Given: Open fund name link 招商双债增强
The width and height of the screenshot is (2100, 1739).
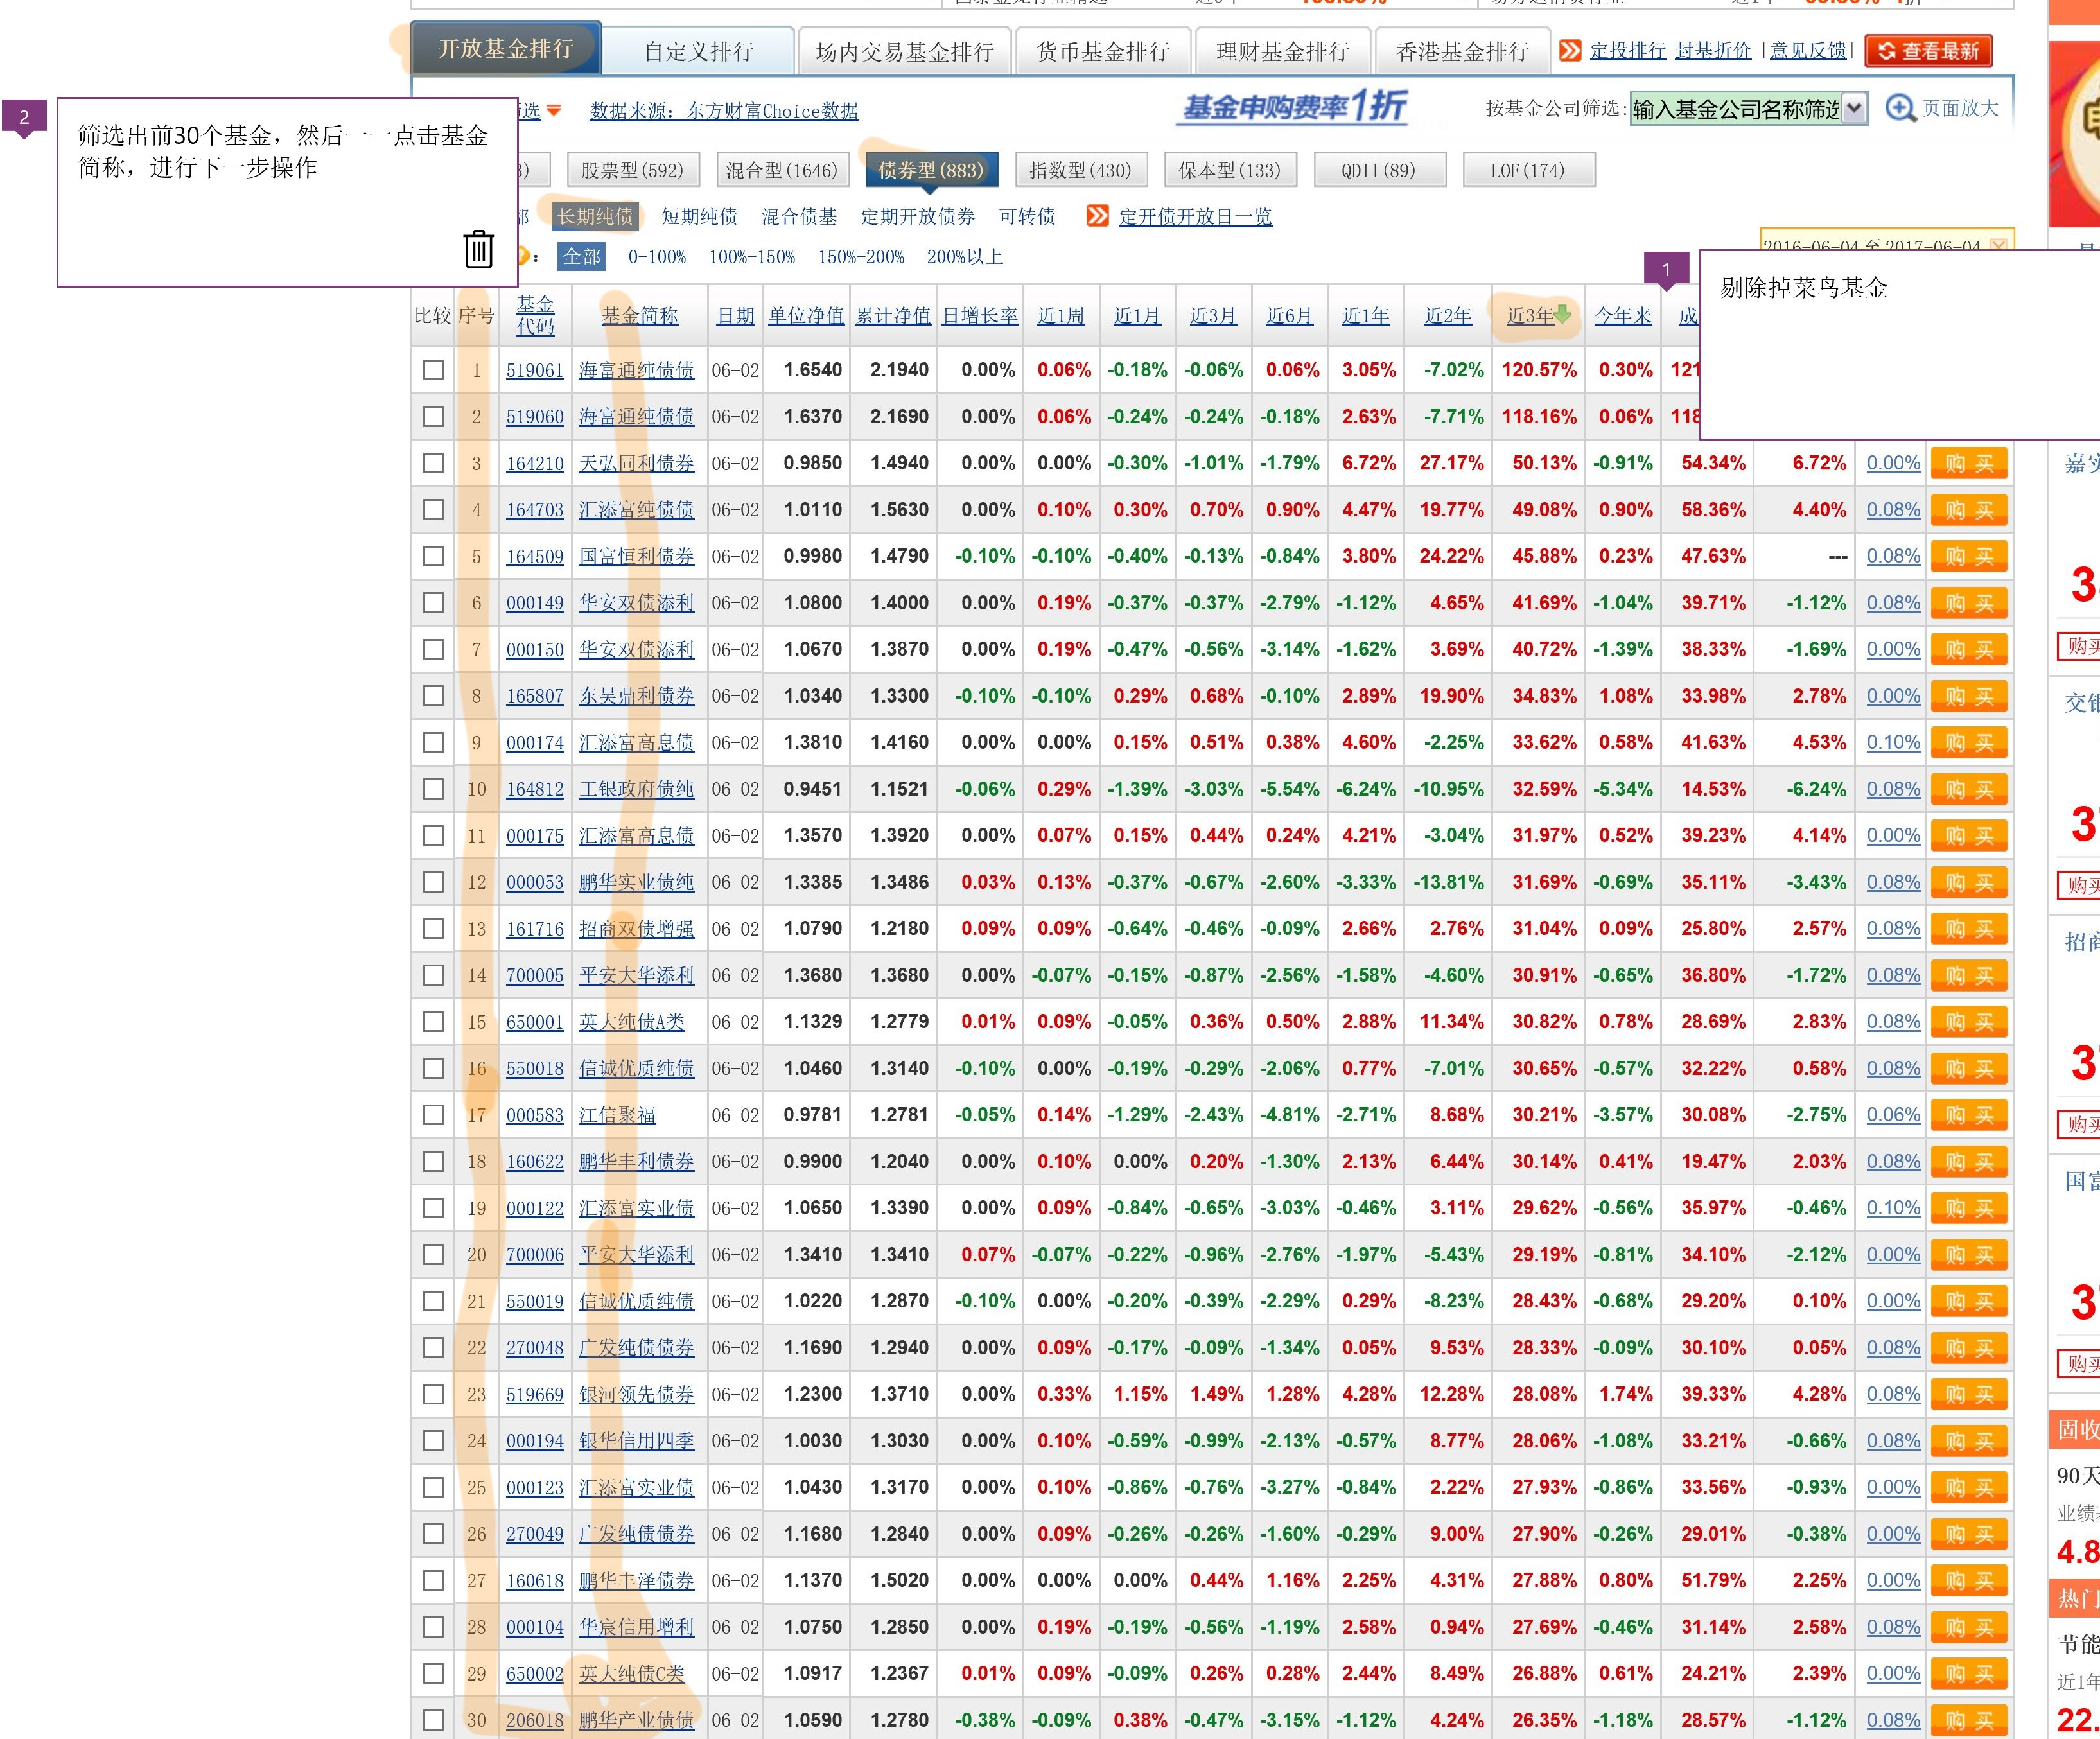Looking at the screenshot, I should tap(637, 929).
